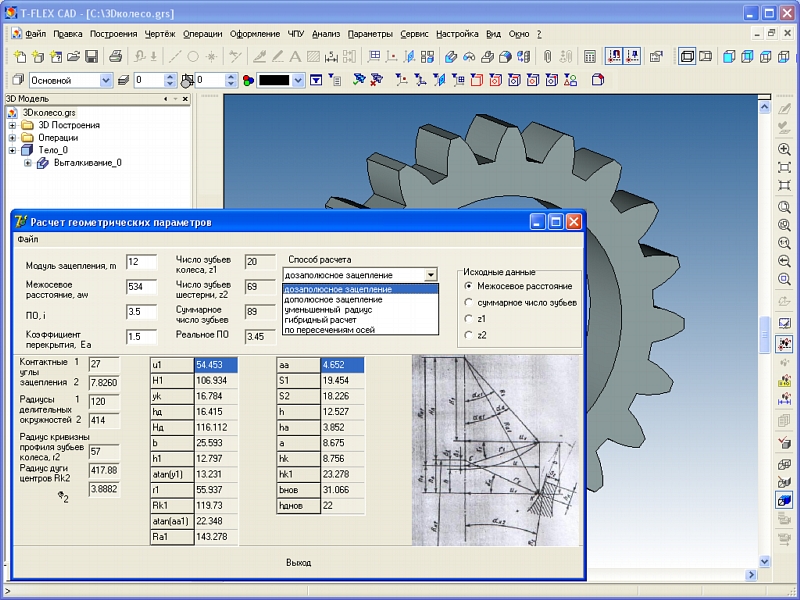Open the calculator/variables table icon
The height and width of the screenshot is (600, 800).
[590, 56]
